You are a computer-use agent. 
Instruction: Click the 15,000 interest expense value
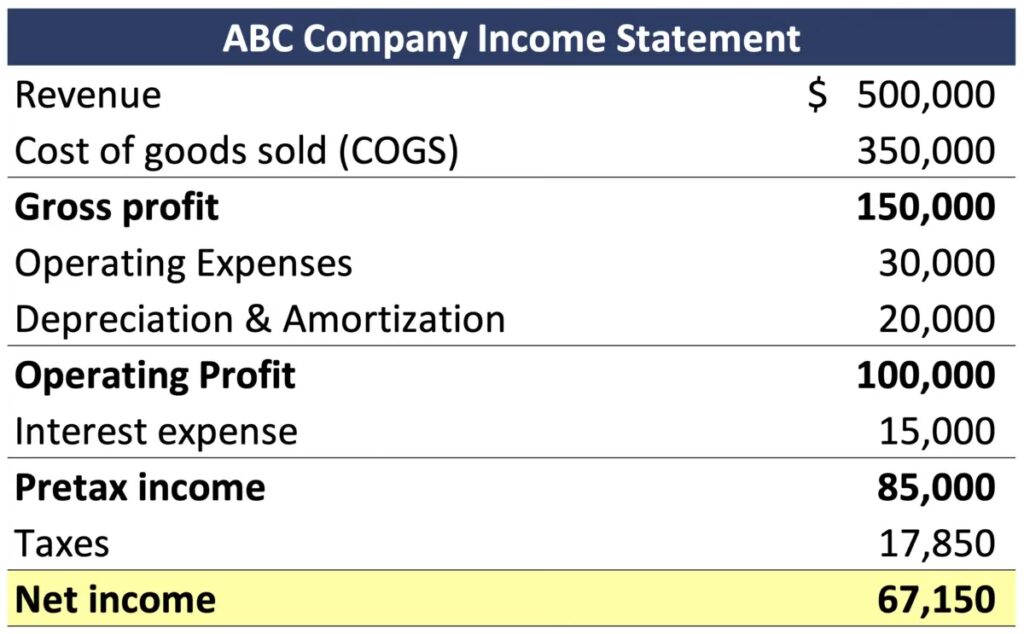937,432
